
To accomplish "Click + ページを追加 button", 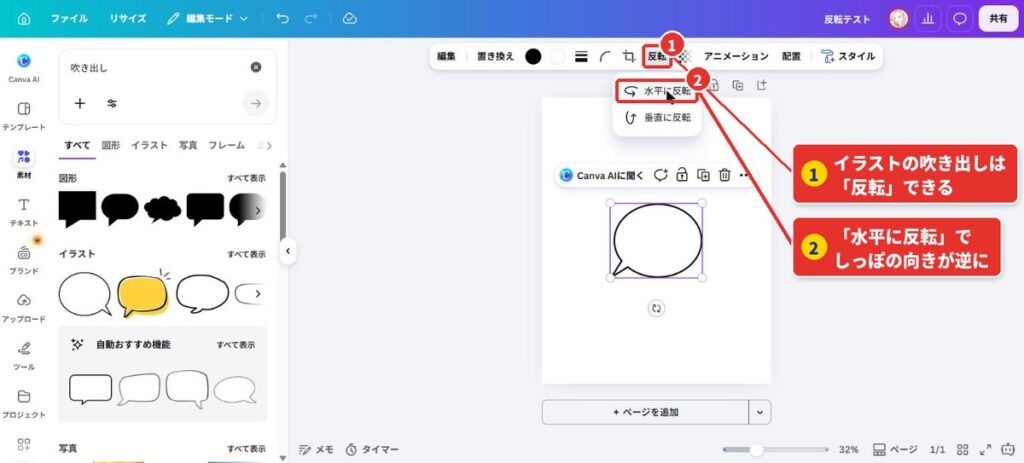I will pyautogui.click(x=645, y=412).
